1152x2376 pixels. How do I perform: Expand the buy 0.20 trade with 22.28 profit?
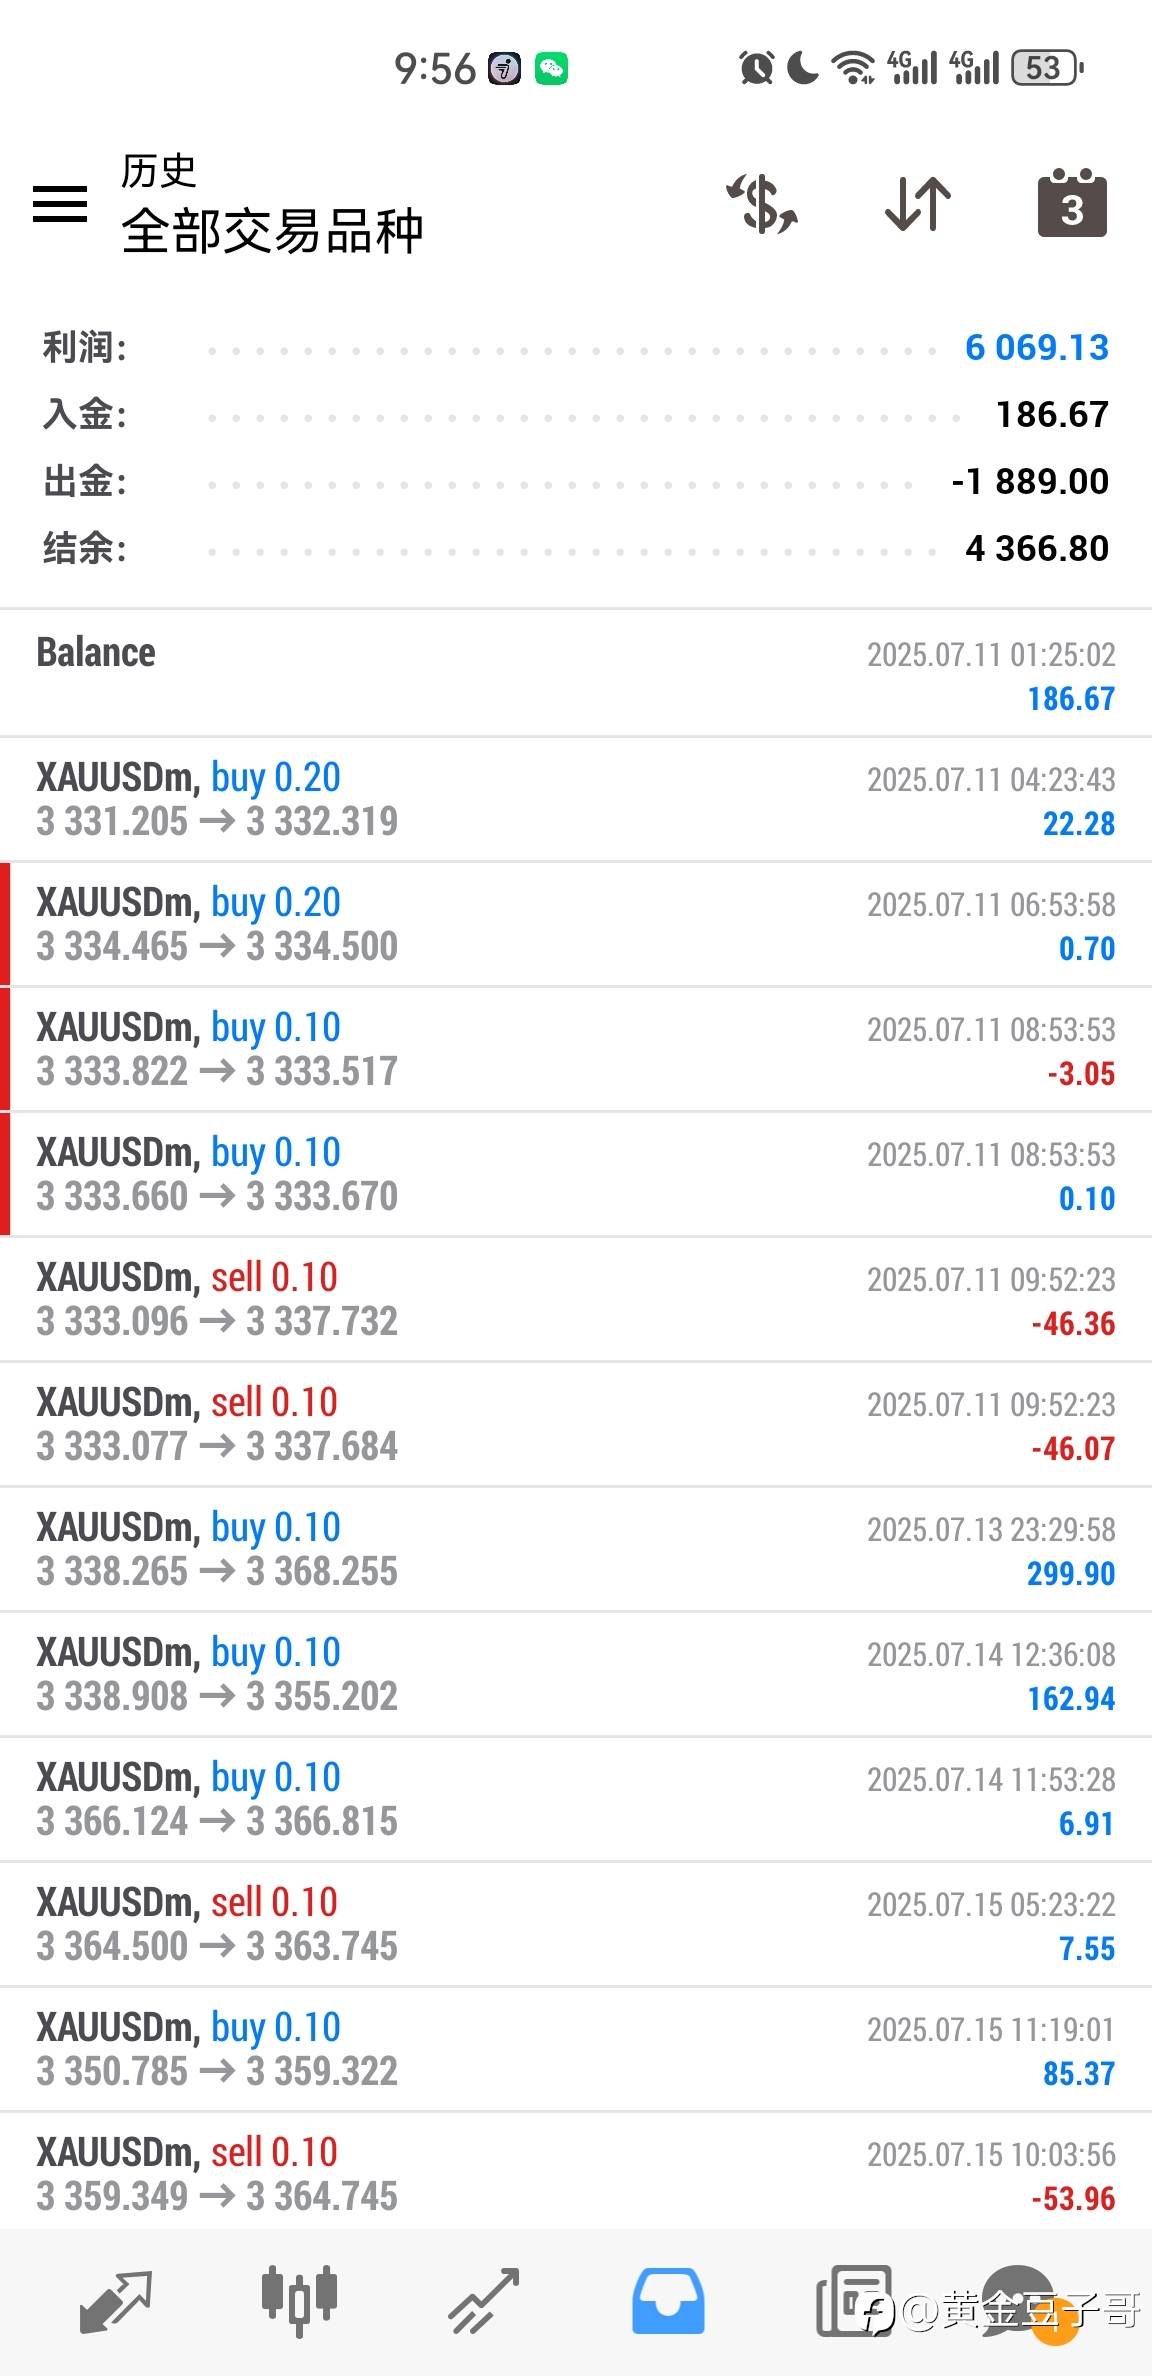576,799
